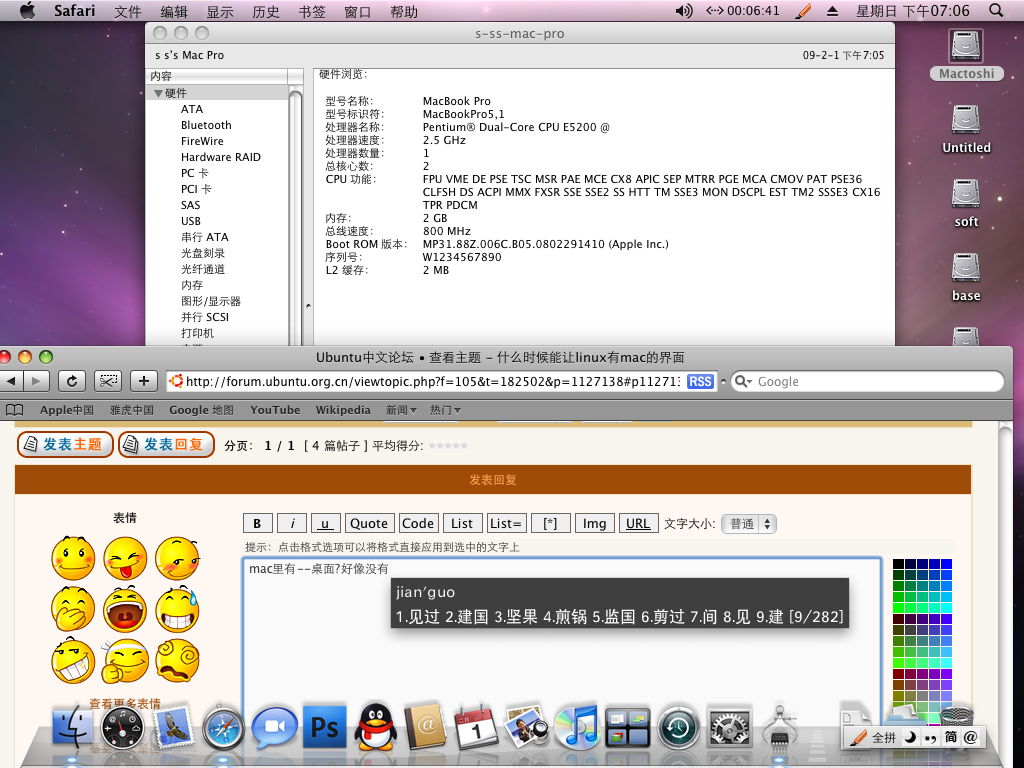Open the 文字大小 font size dropdown
Screen dimensions: 1024x768
click(x=748, y=524)
